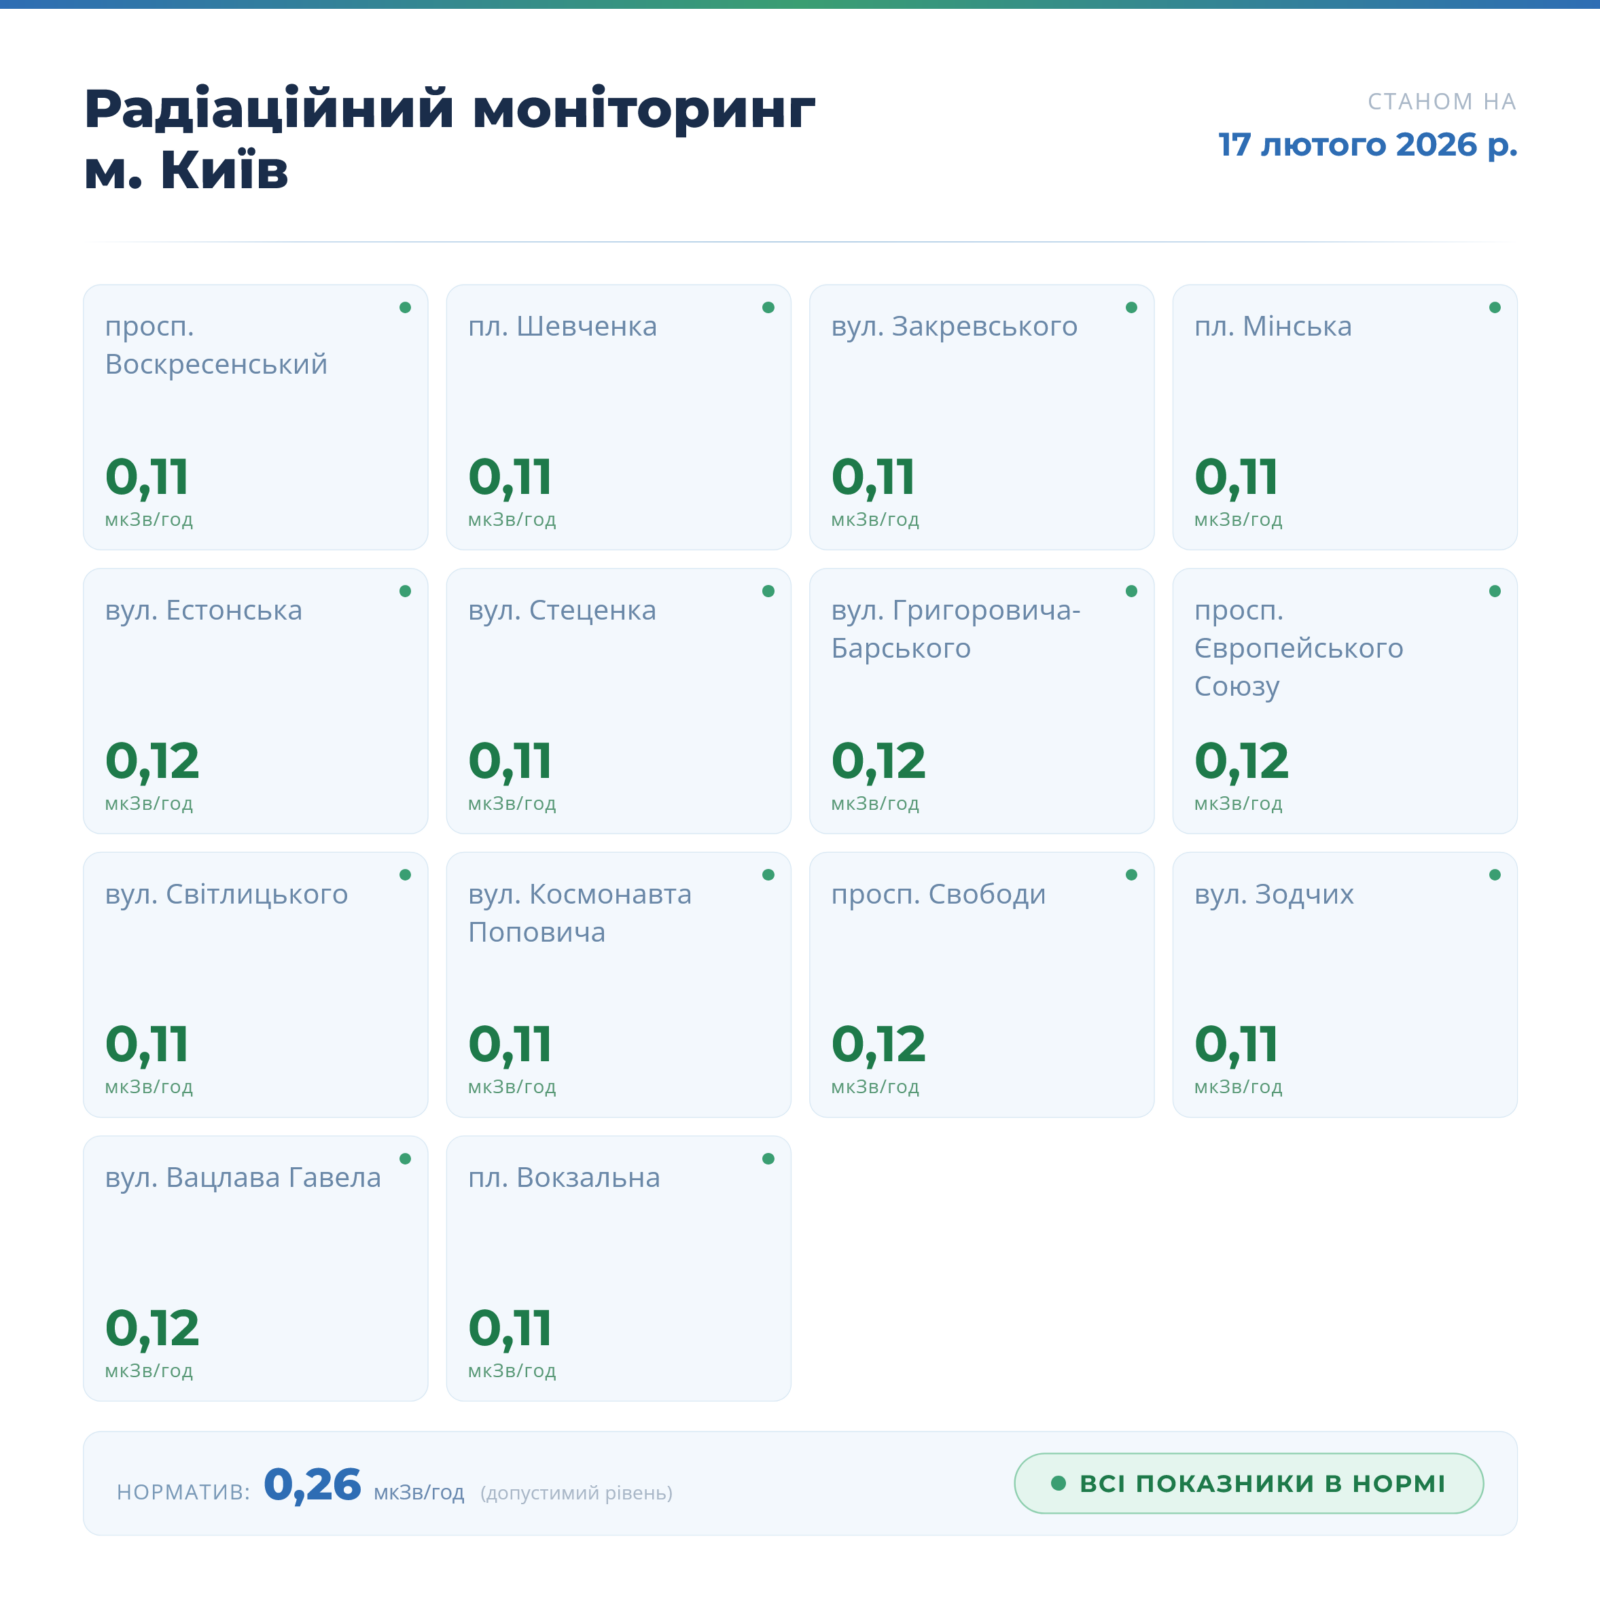Viewport: 1600px width, 1600px height.
Task: Click the 0,26 normative value
Action: [312, 1485]
